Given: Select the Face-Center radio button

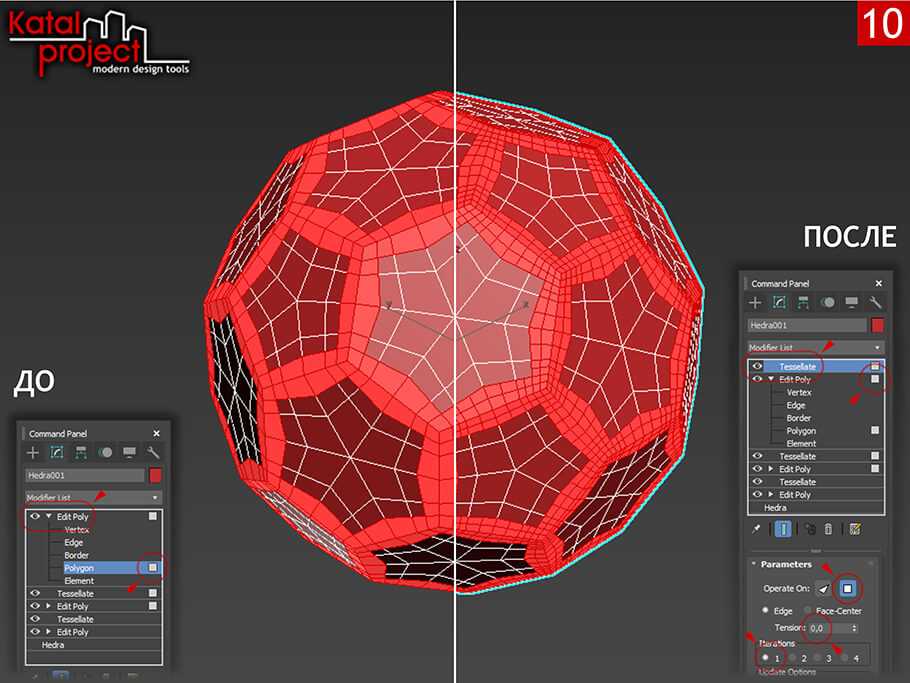Looking at the screenshot, I should pyautogui.click(x=807, y=610).
